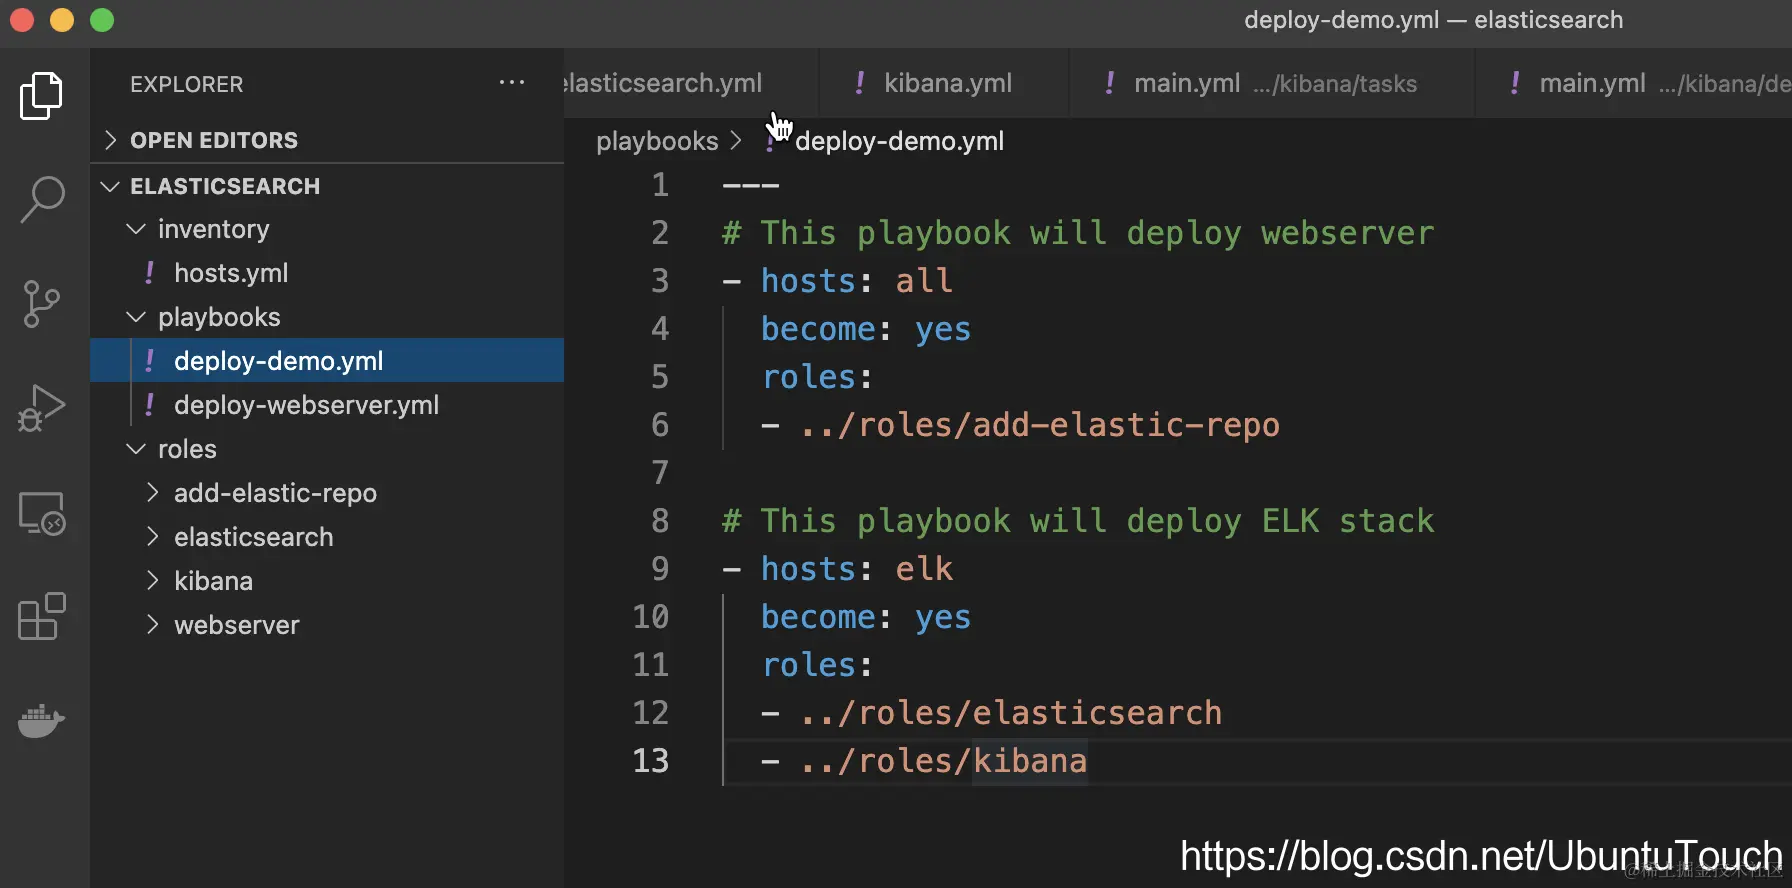Image resolution: width=1792 pixels, height=888 pixels.
Task: Click playbooks breadcrumb segment
Action: (657, 141)
